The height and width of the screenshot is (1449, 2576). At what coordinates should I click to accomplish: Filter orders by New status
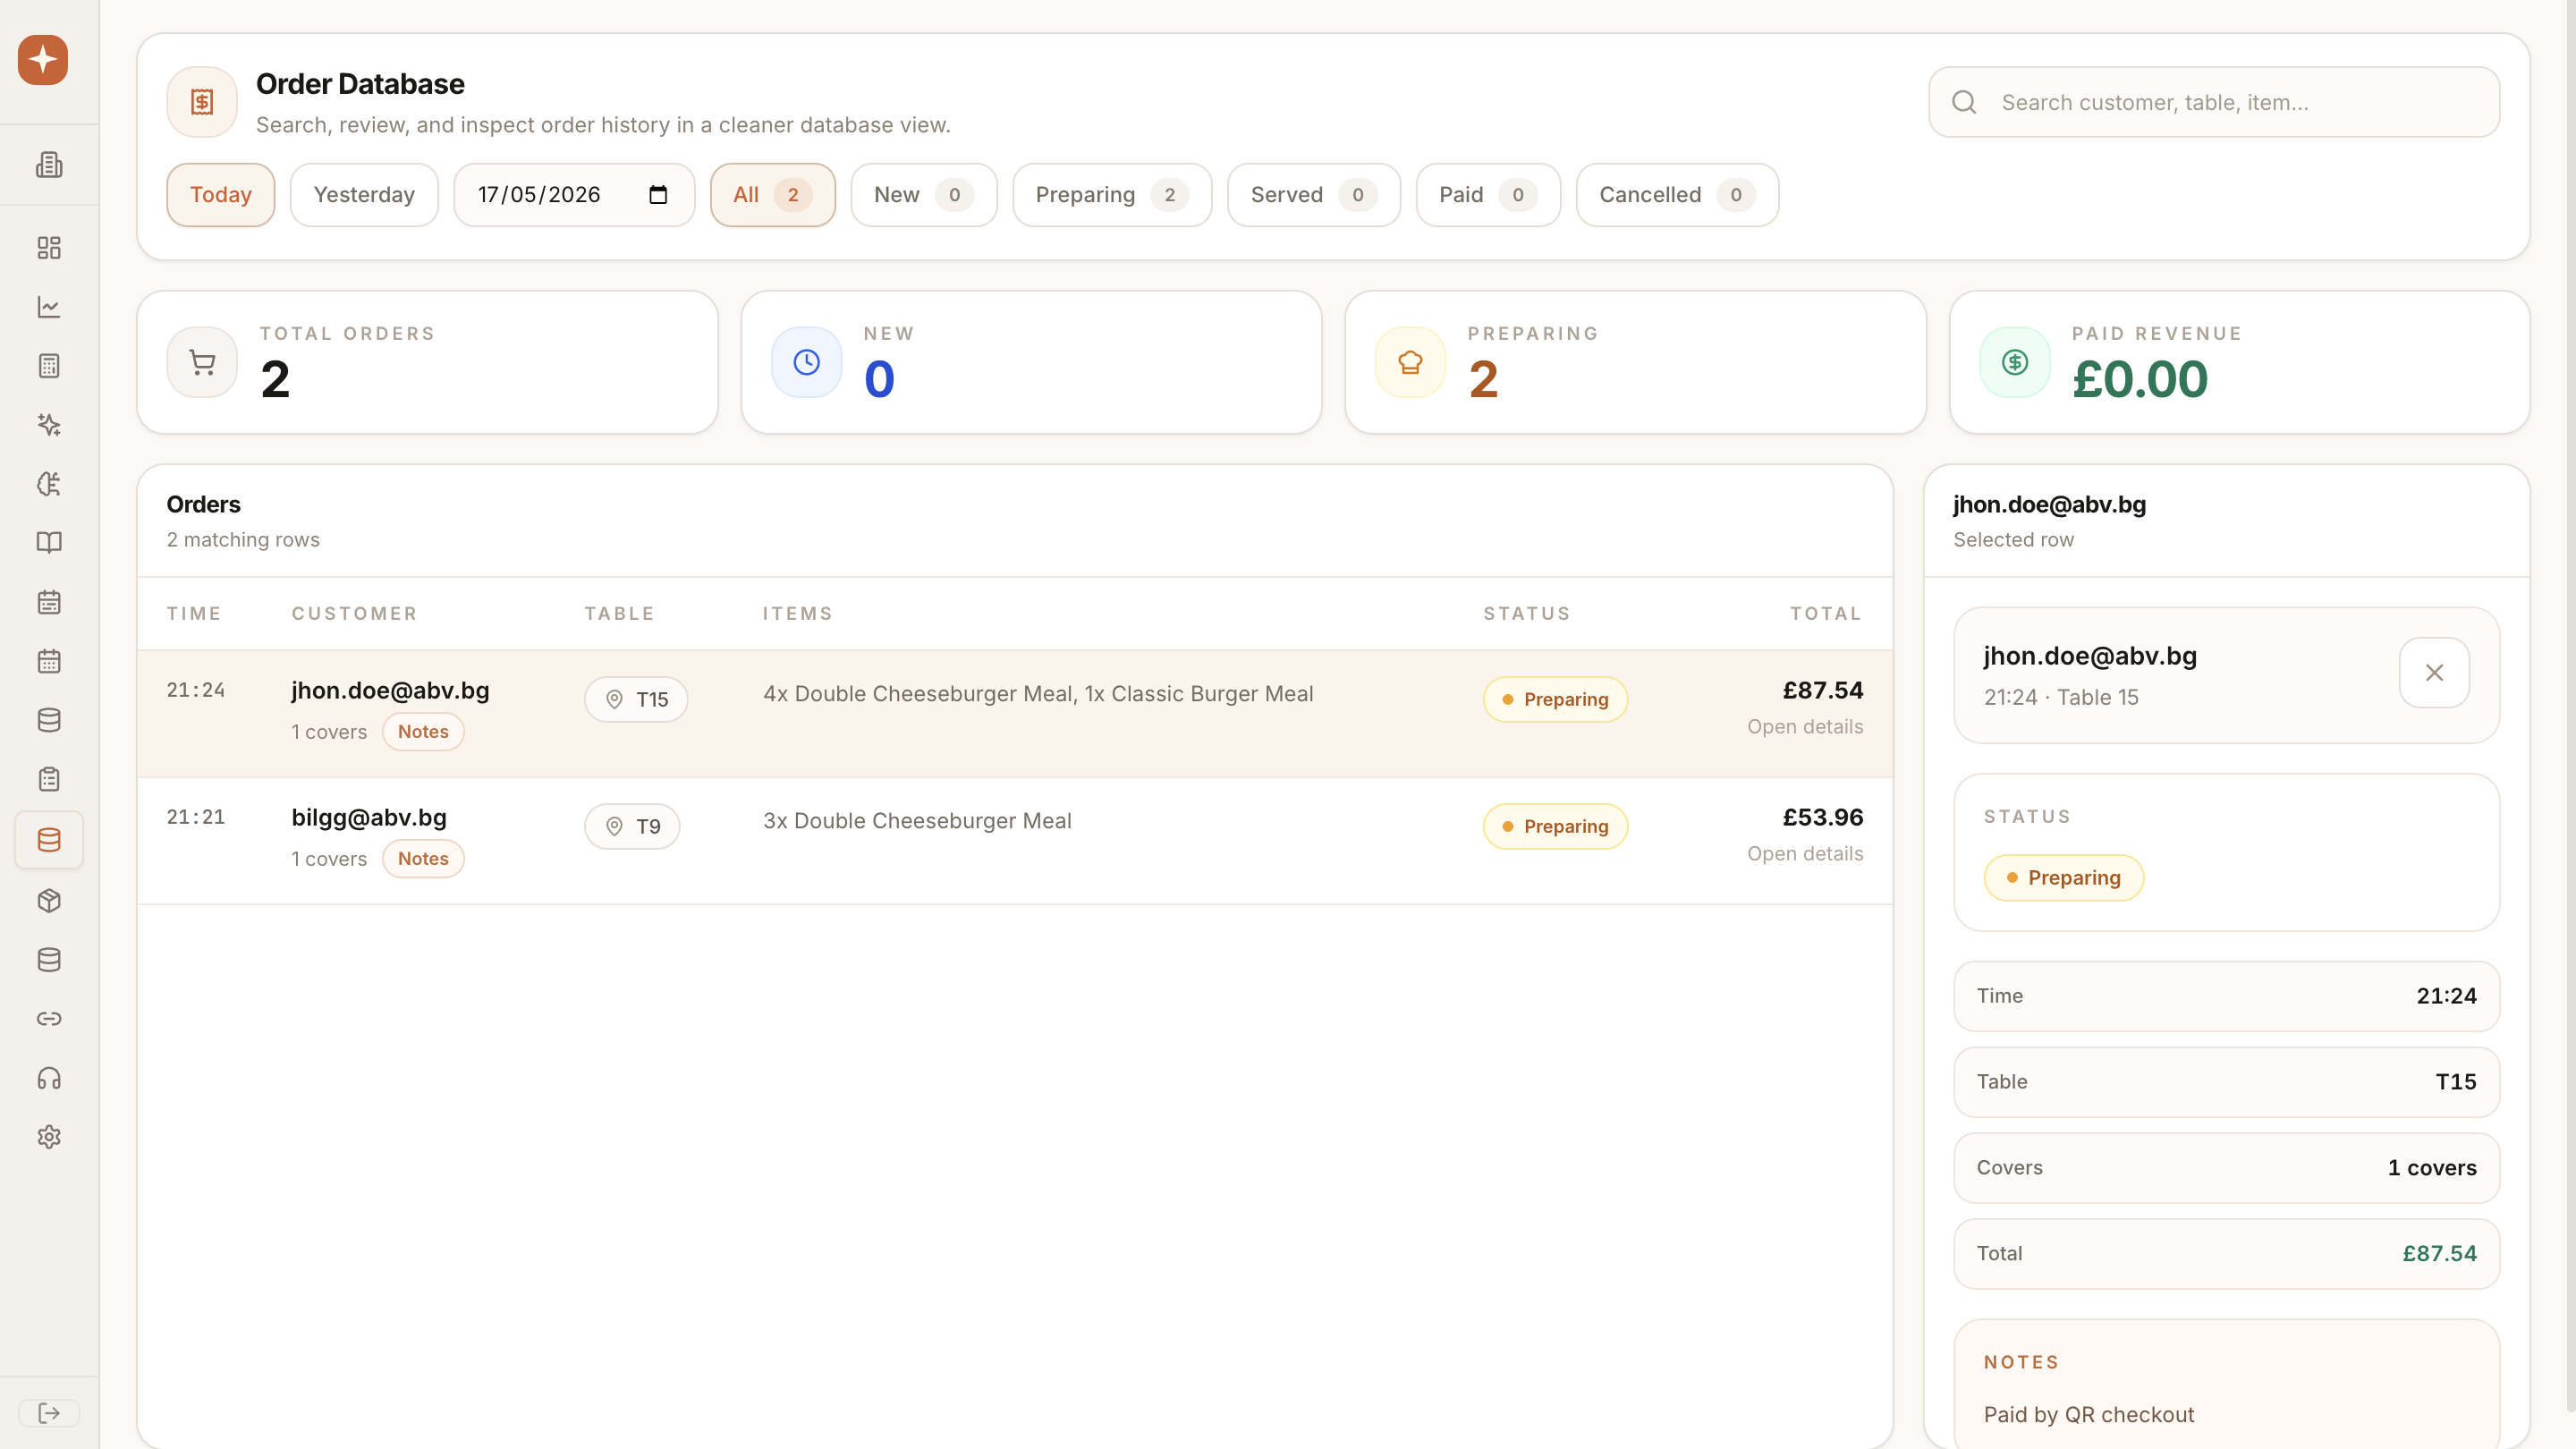[923, 194]
